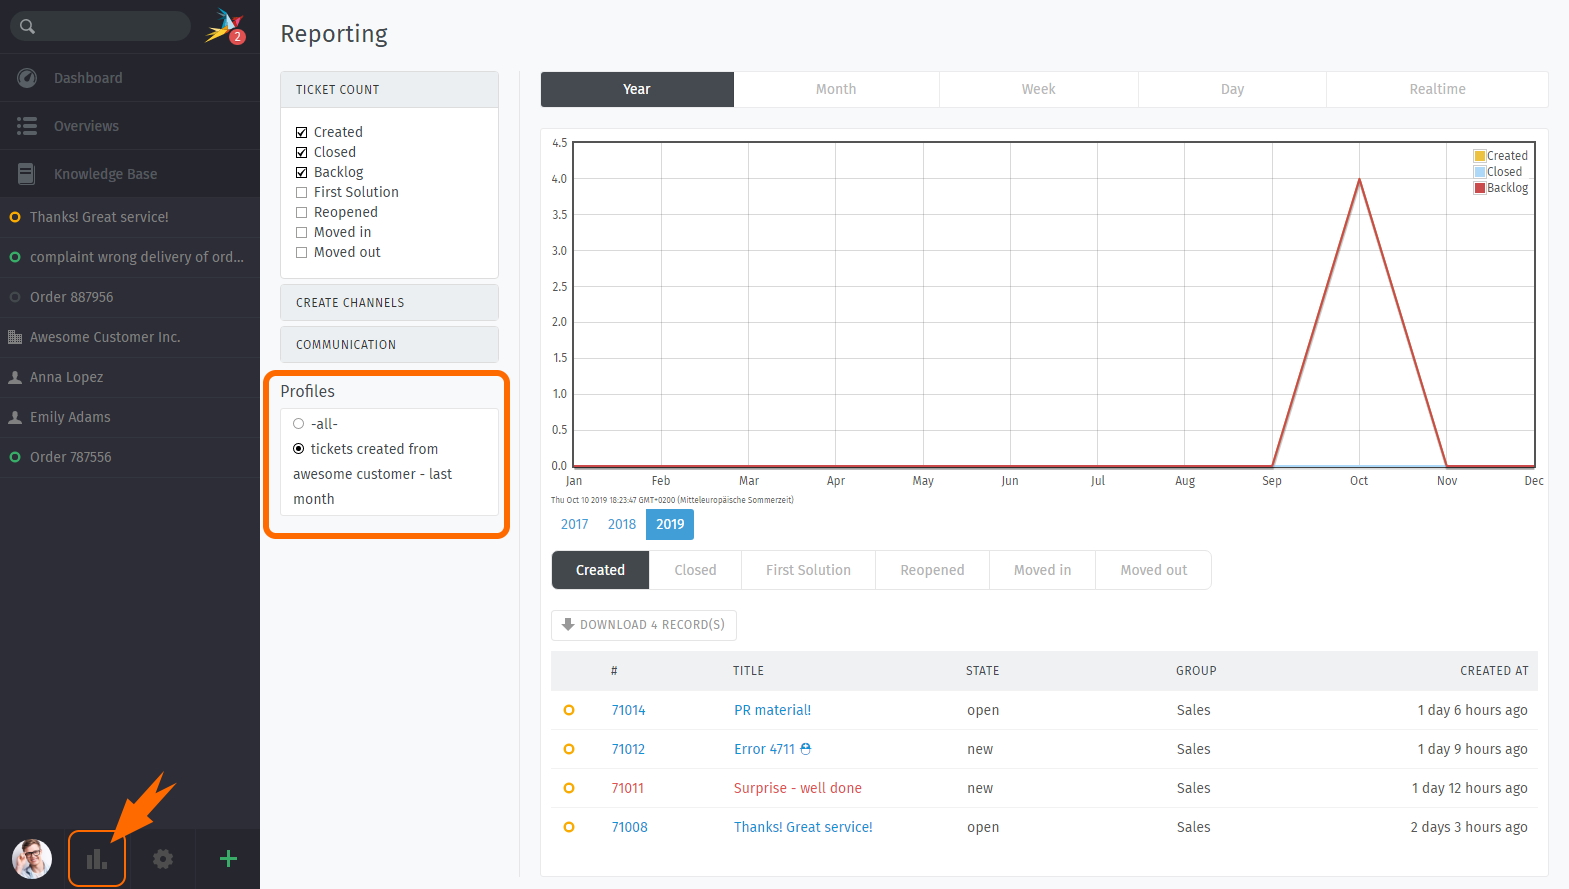1569x889 pixels.
Task: Switch to the Month tab
Action: coord(836,89)
